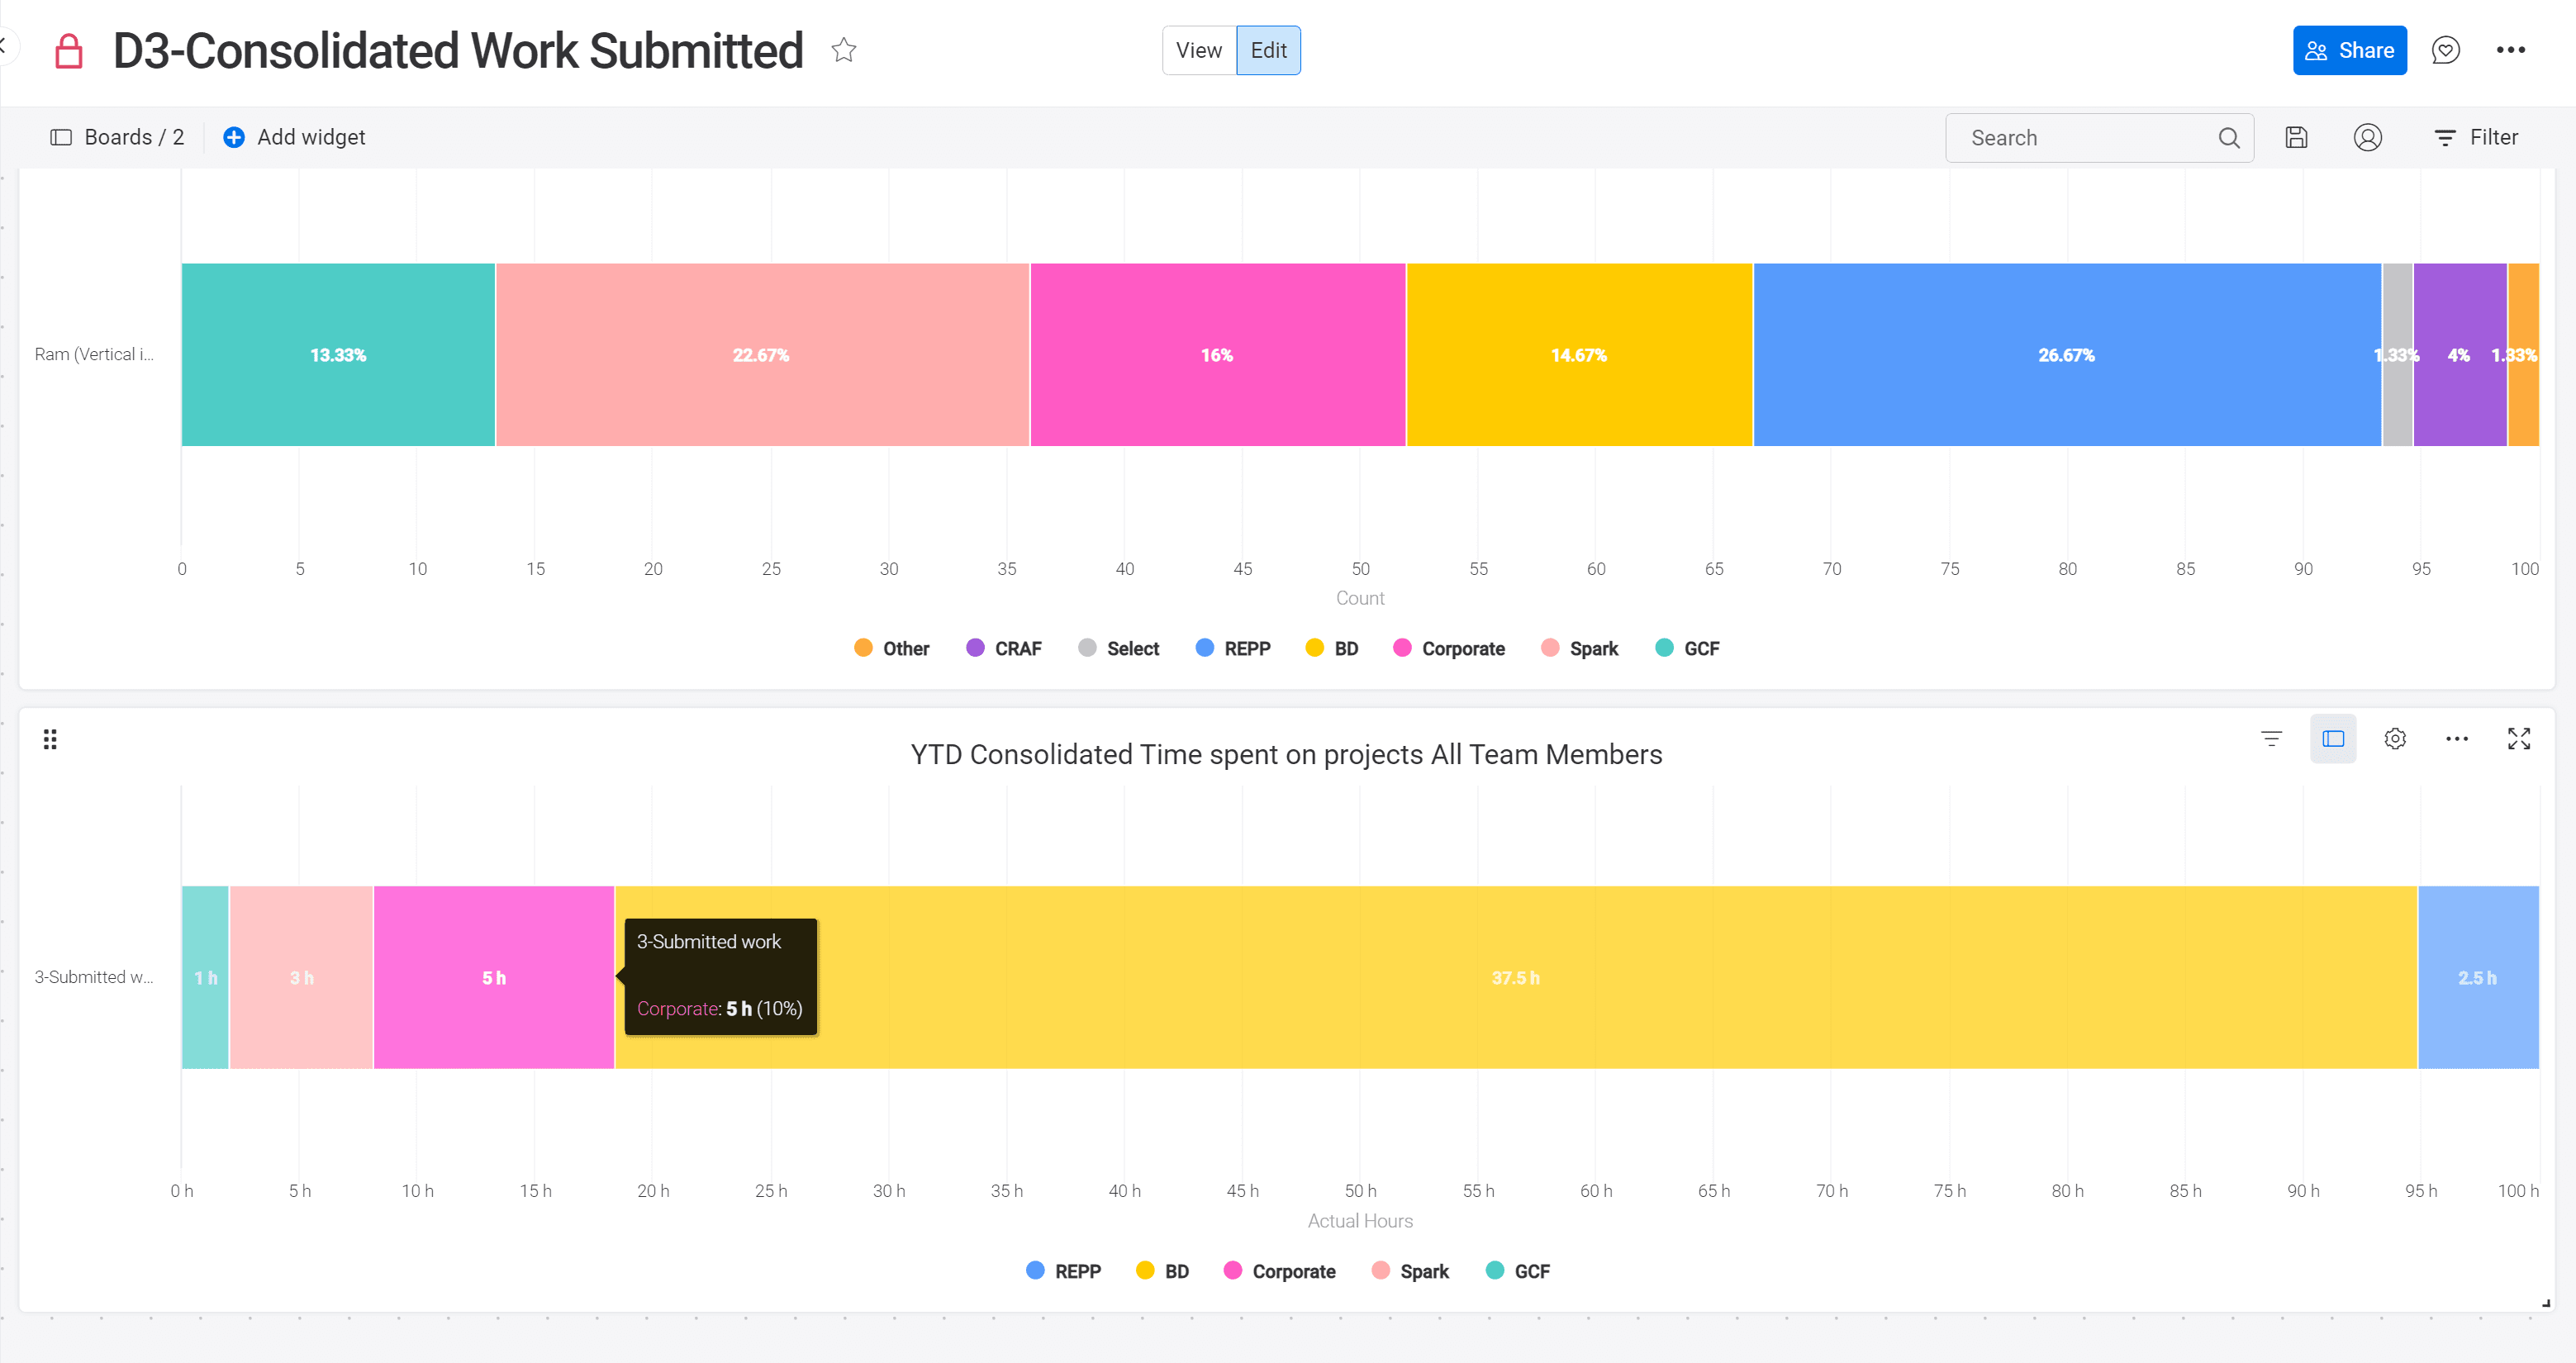Toggle the widget side panel icon

pyautogui.click(x=2333, y=739)
